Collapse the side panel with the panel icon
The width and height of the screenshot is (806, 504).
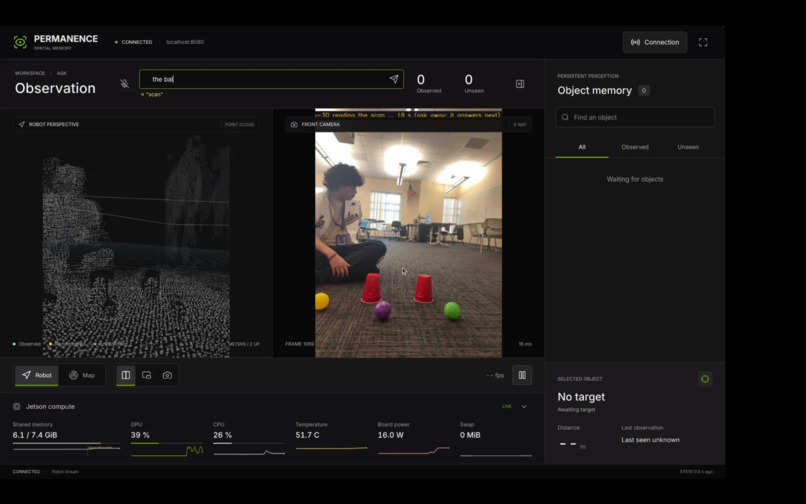520,83
